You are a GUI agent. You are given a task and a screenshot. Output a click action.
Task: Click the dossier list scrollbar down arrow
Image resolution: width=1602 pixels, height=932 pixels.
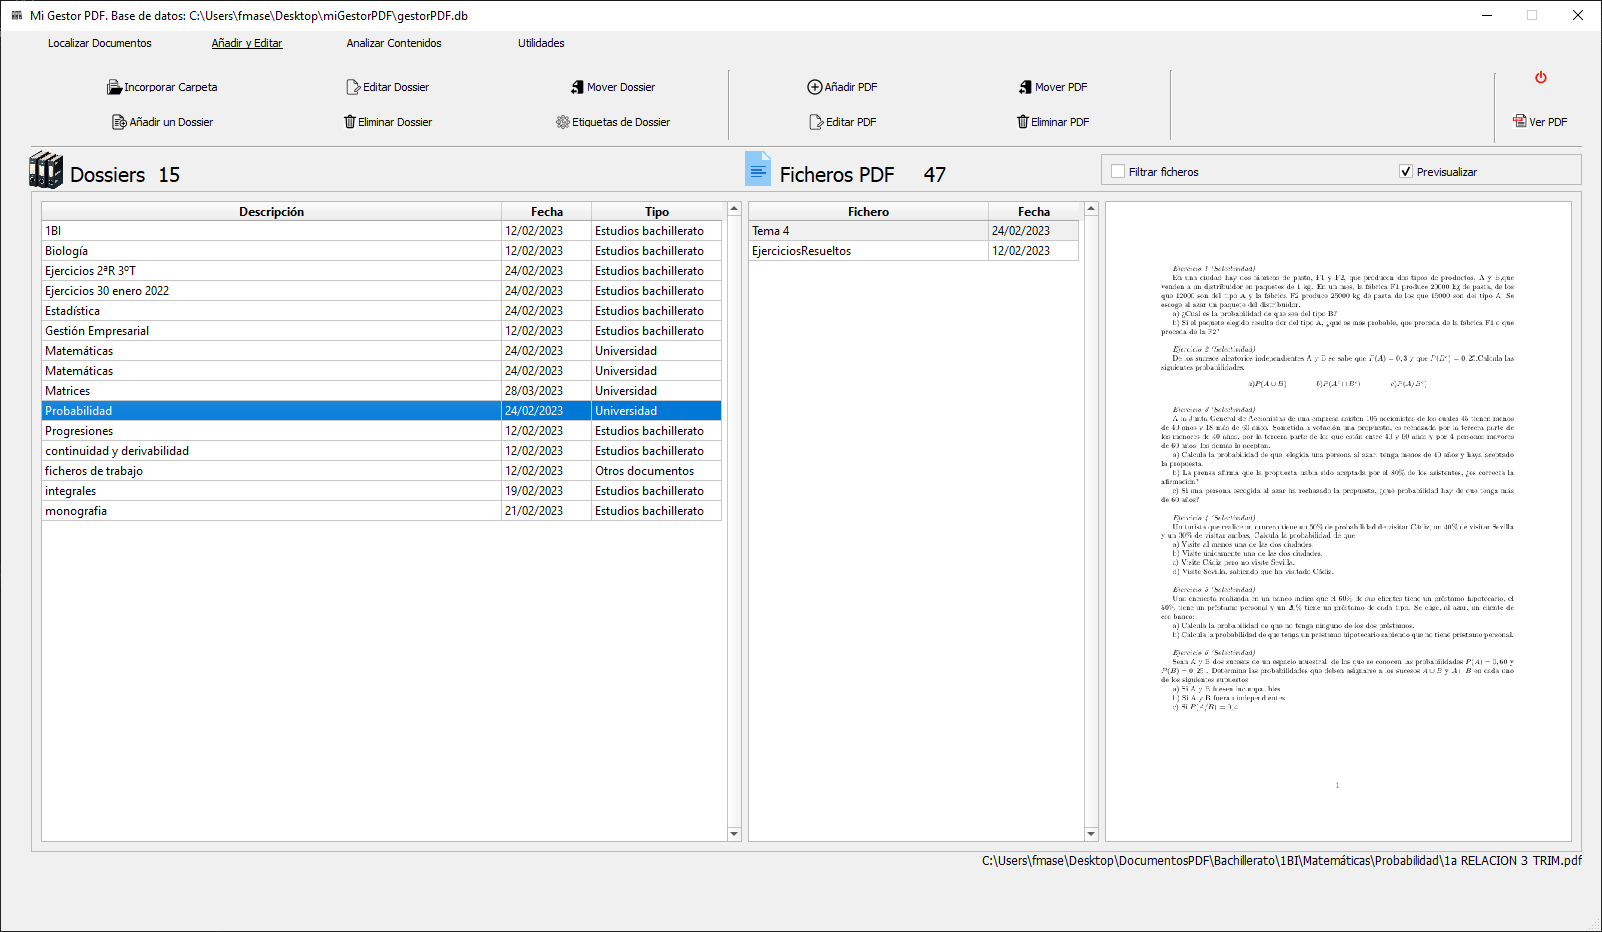734,834
